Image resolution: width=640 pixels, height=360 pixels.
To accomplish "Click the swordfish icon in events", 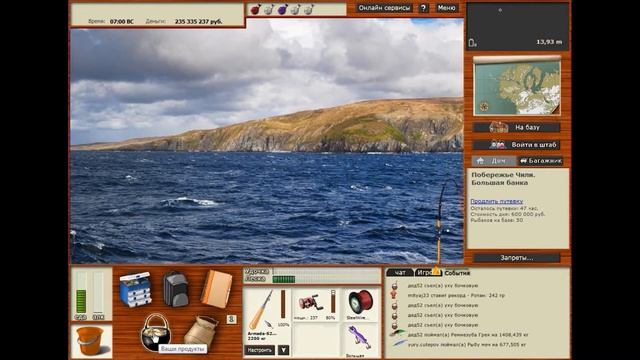I will [399, 344].
